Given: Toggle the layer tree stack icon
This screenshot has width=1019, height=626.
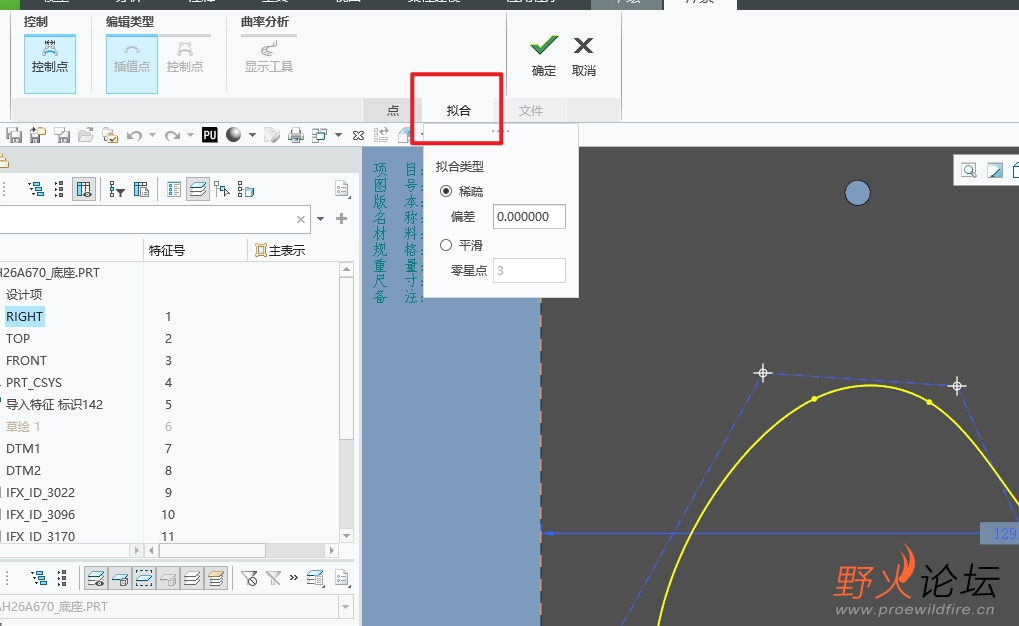Looking at the screenshot, I should pyautogui.click(x=198, y=189).
